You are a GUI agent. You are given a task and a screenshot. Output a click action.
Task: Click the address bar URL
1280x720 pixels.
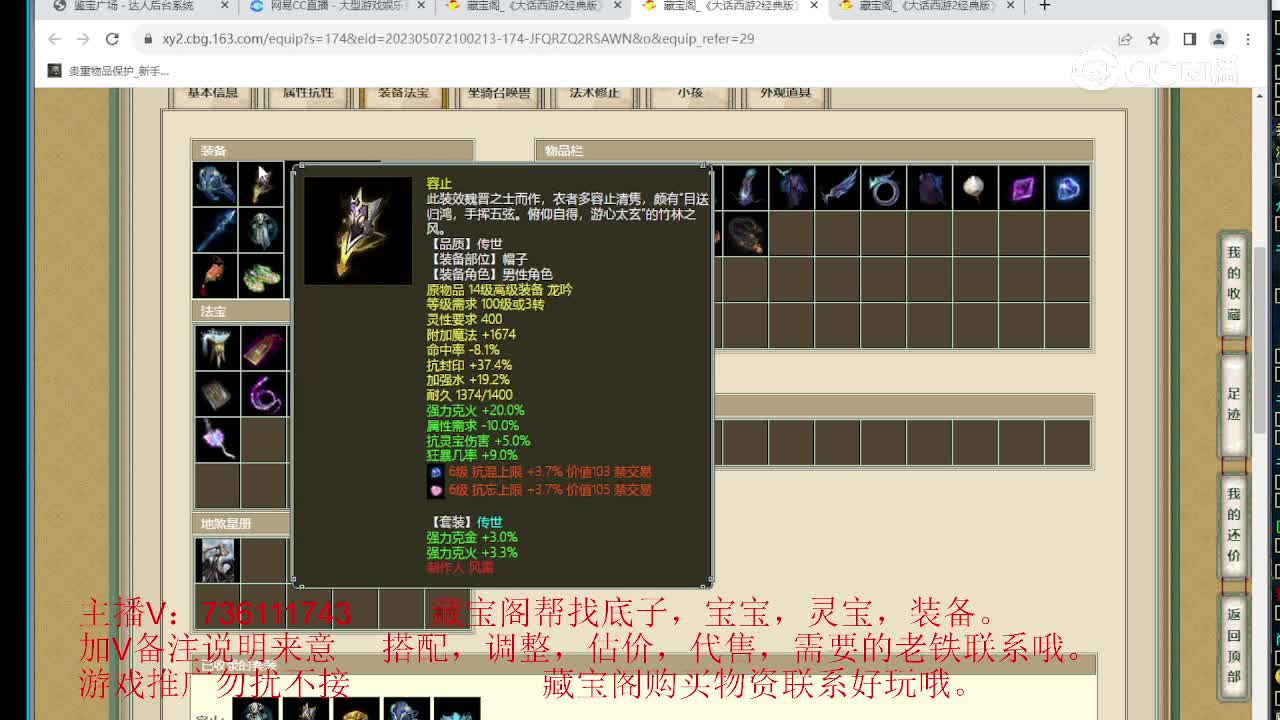tap(458, 39)
